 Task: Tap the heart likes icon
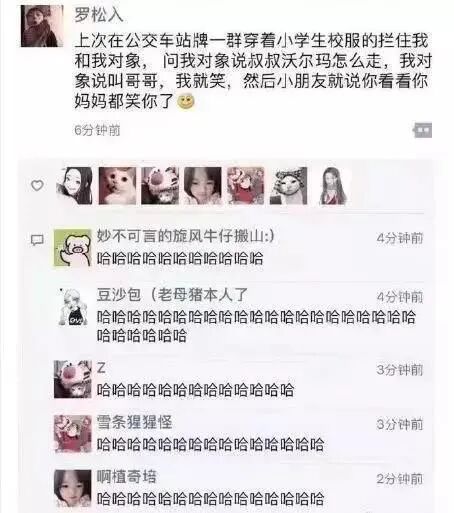click(x=37, y=185)
